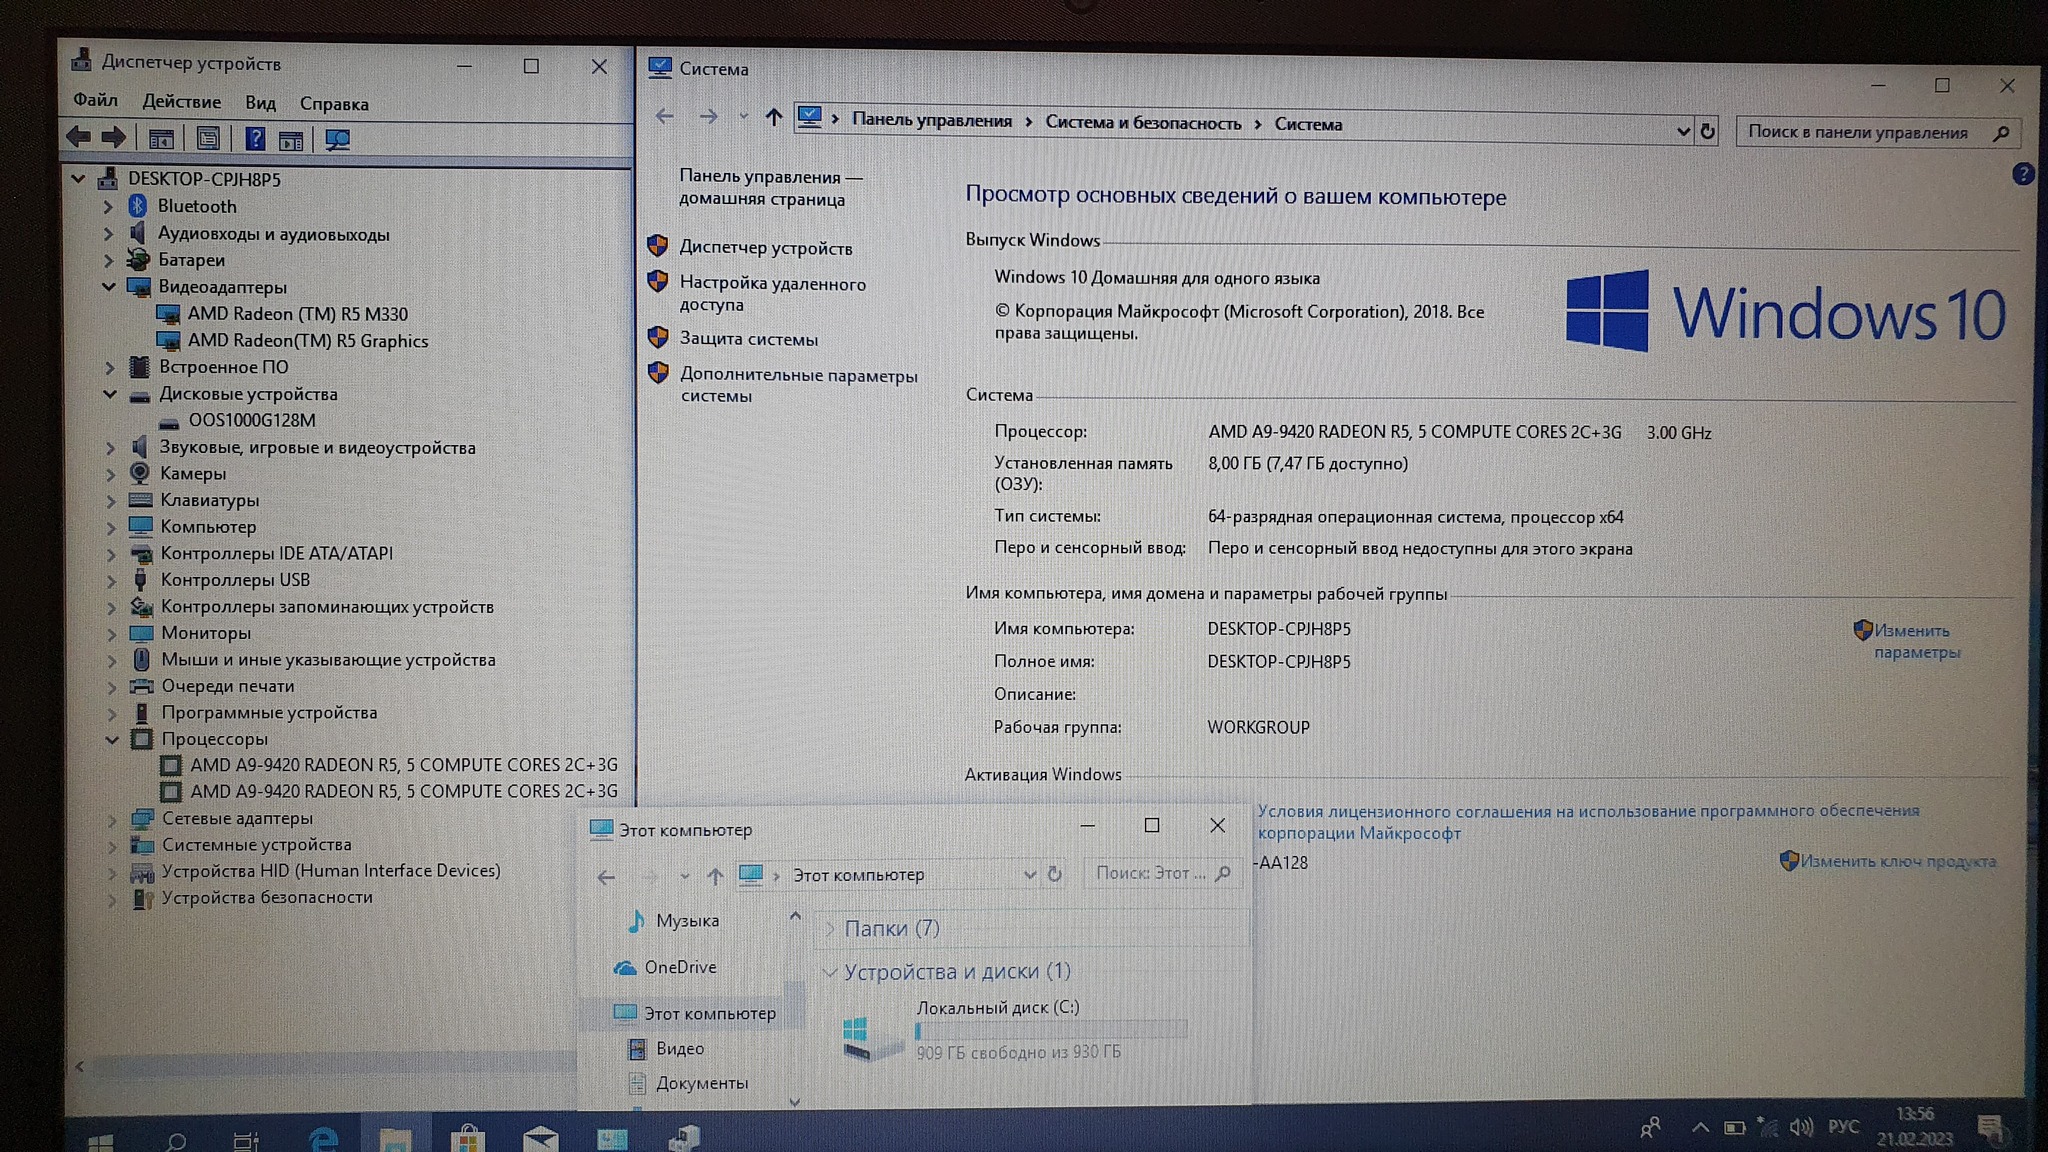
Task: Click the volume icon in system tray
Action: point(1800,1128)
